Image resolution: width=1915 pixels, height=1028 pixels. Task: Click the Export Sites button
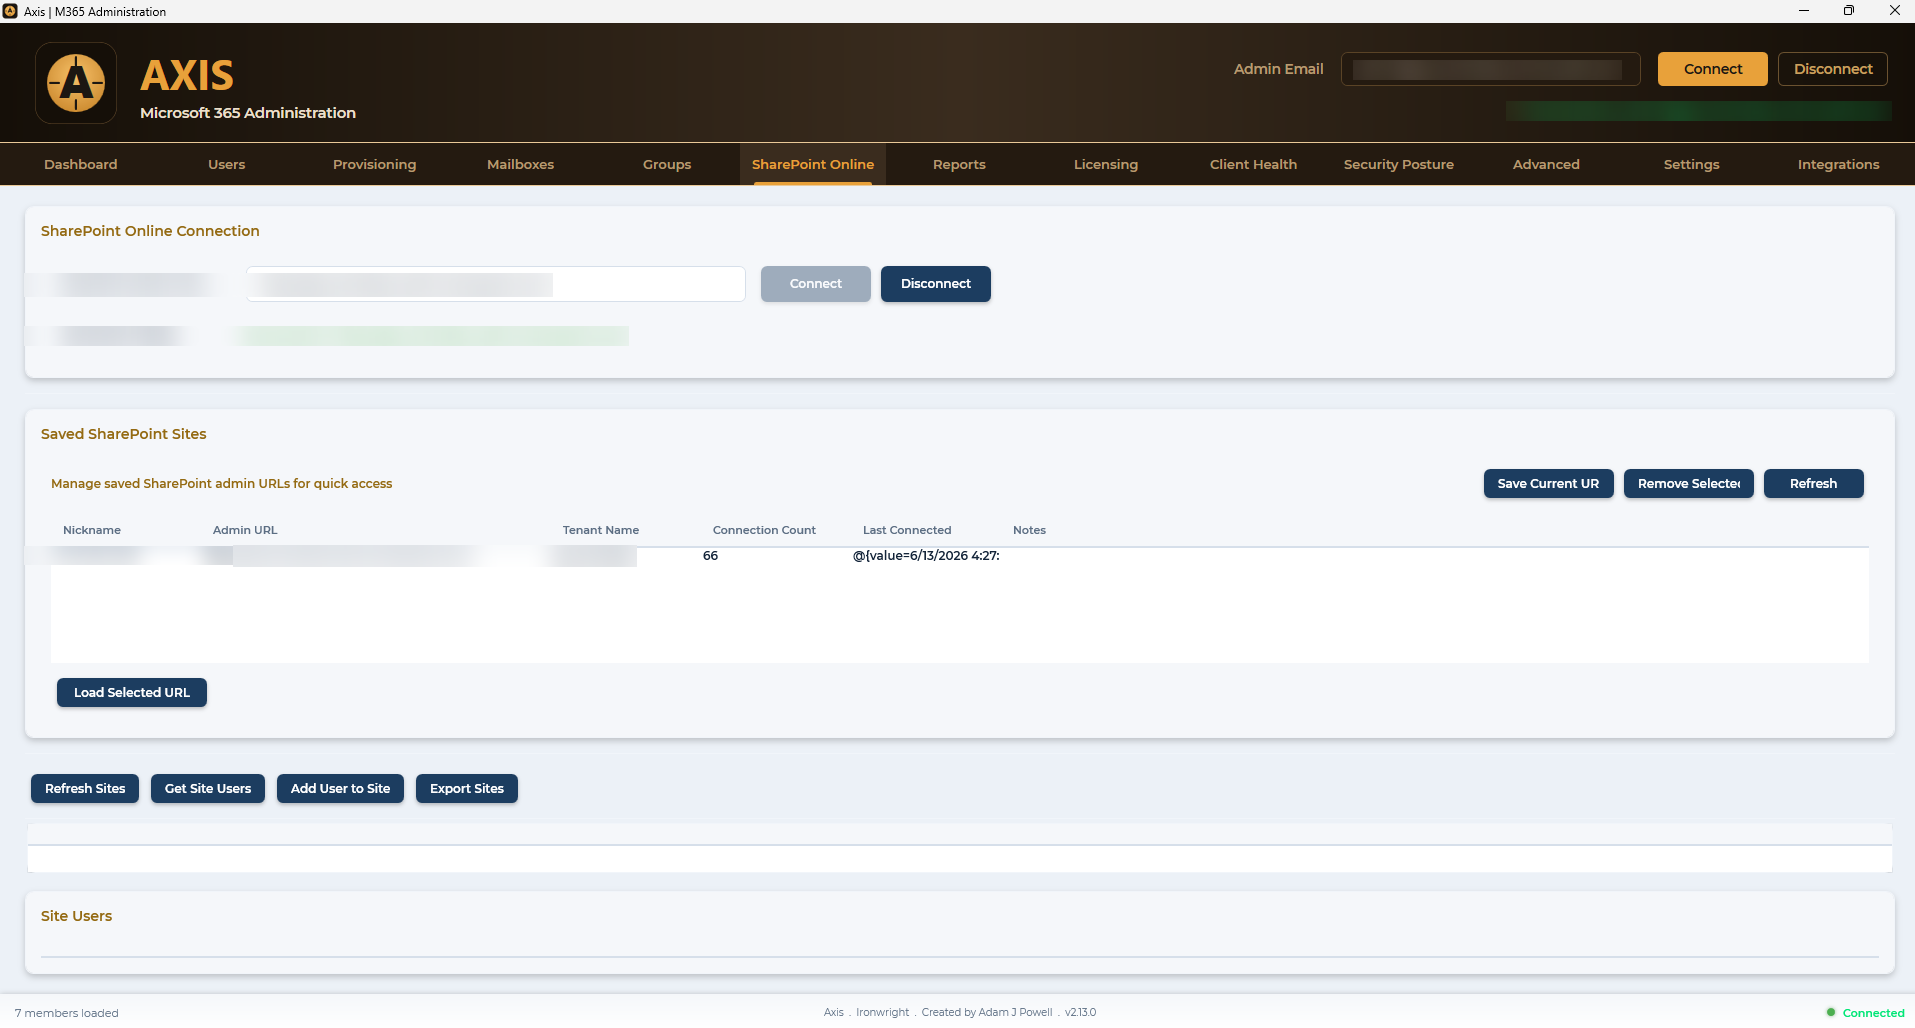tap(467, 789)
